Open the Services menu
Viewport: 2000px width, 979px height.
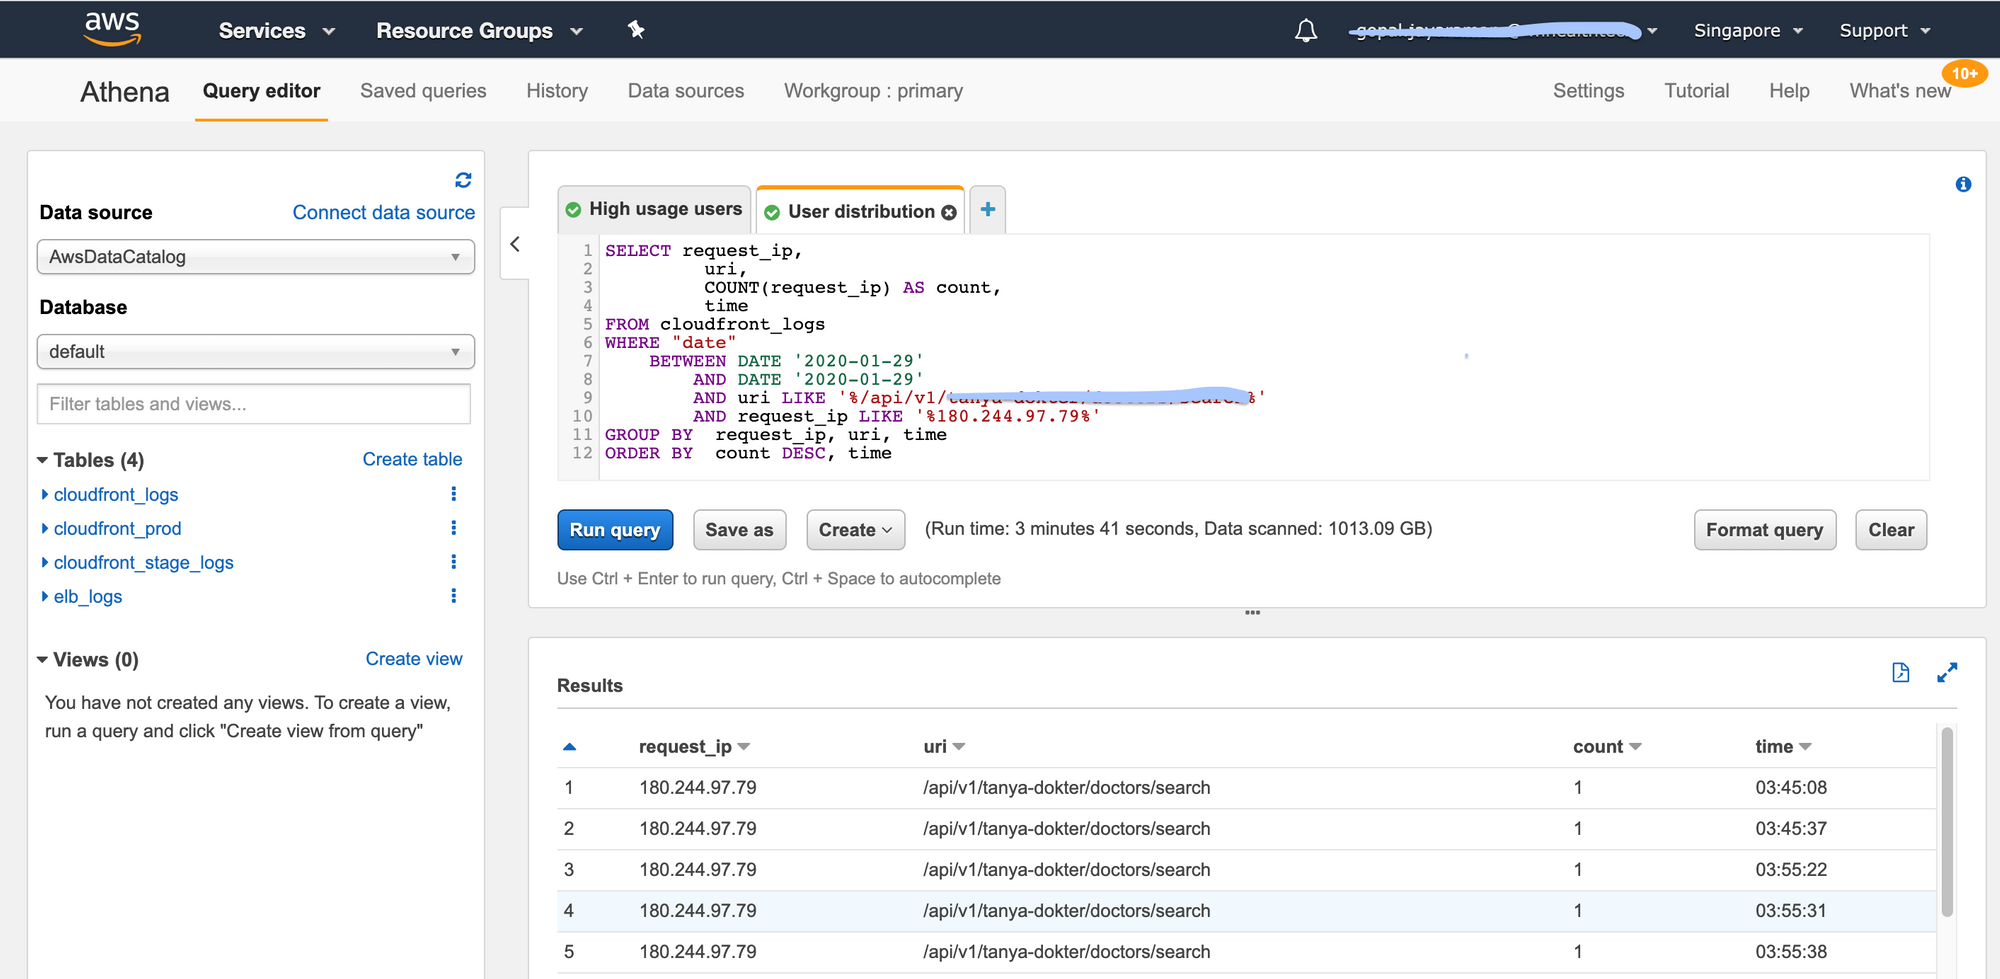coord(276,31)
